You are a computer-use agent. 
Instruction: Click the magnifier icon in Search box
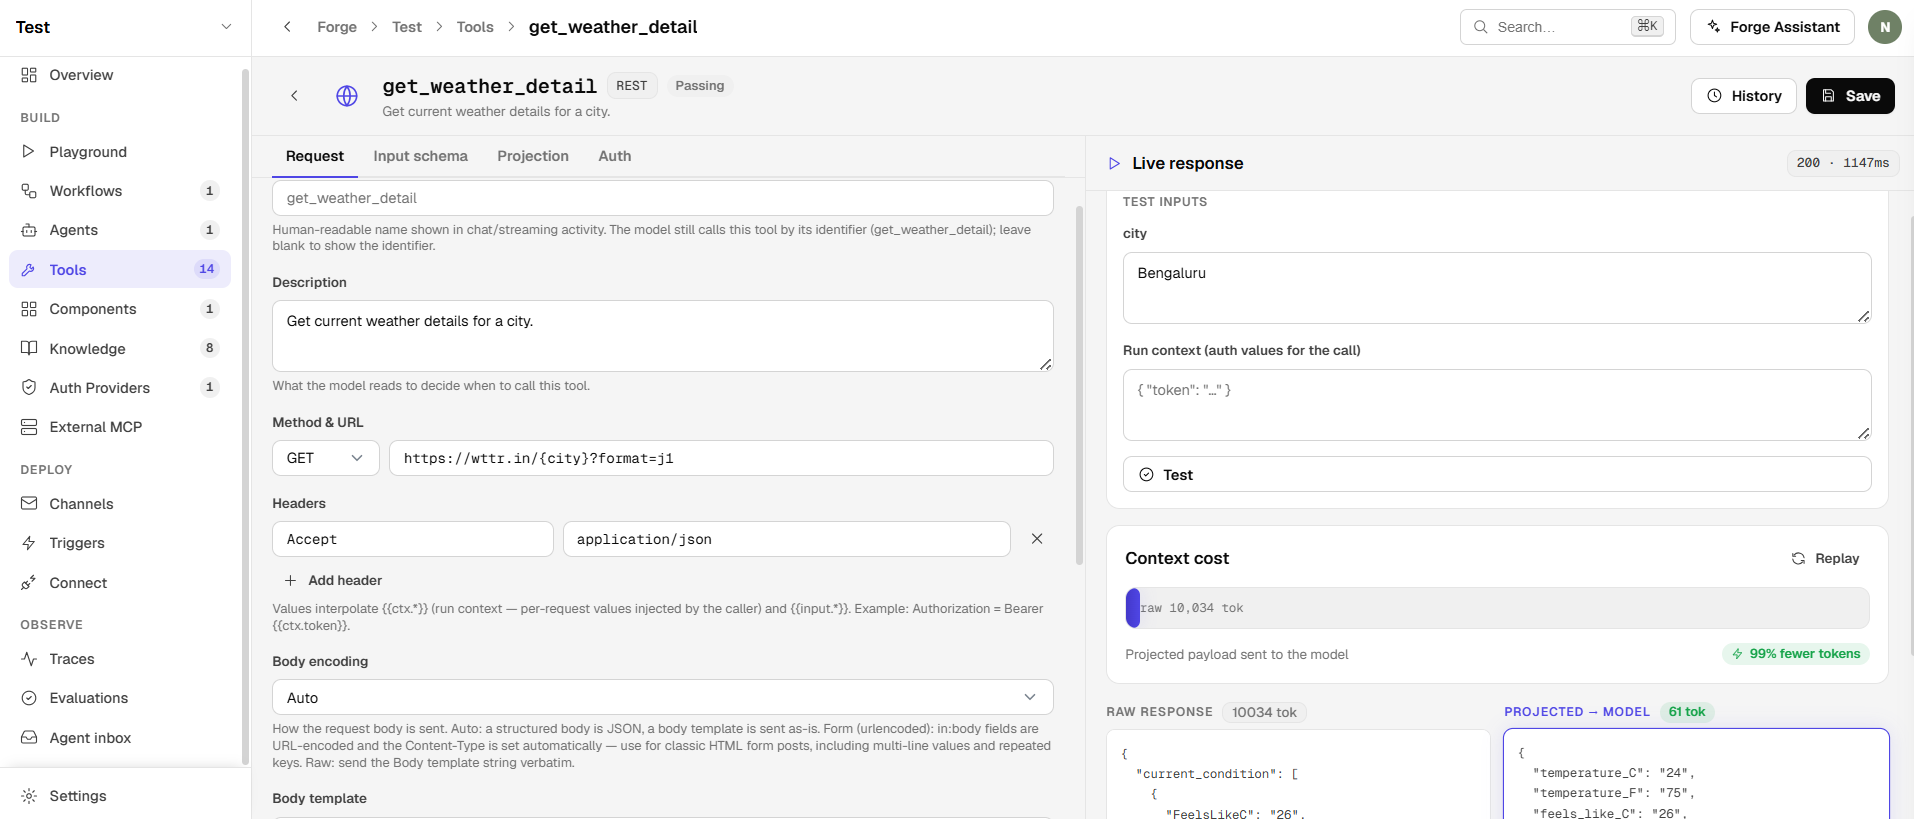1481,27
